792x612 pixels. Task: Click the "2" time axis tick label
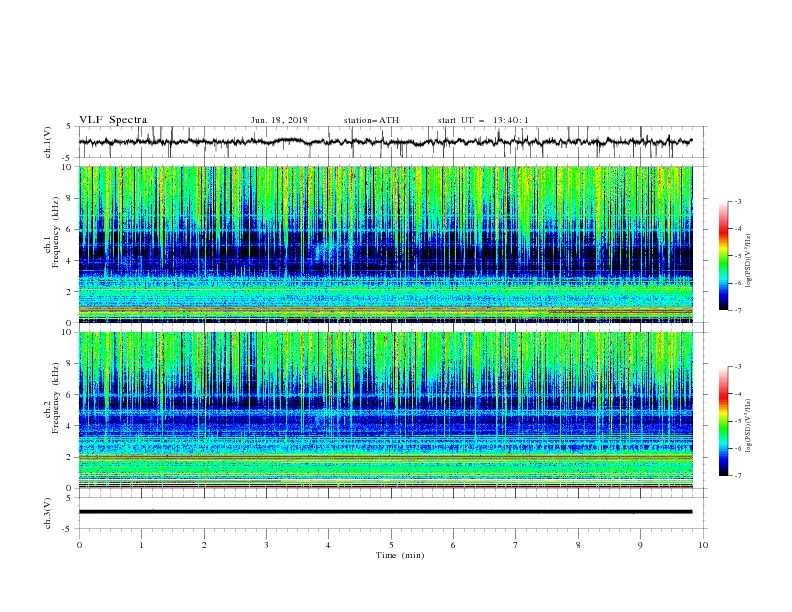[x=204, y=545]
